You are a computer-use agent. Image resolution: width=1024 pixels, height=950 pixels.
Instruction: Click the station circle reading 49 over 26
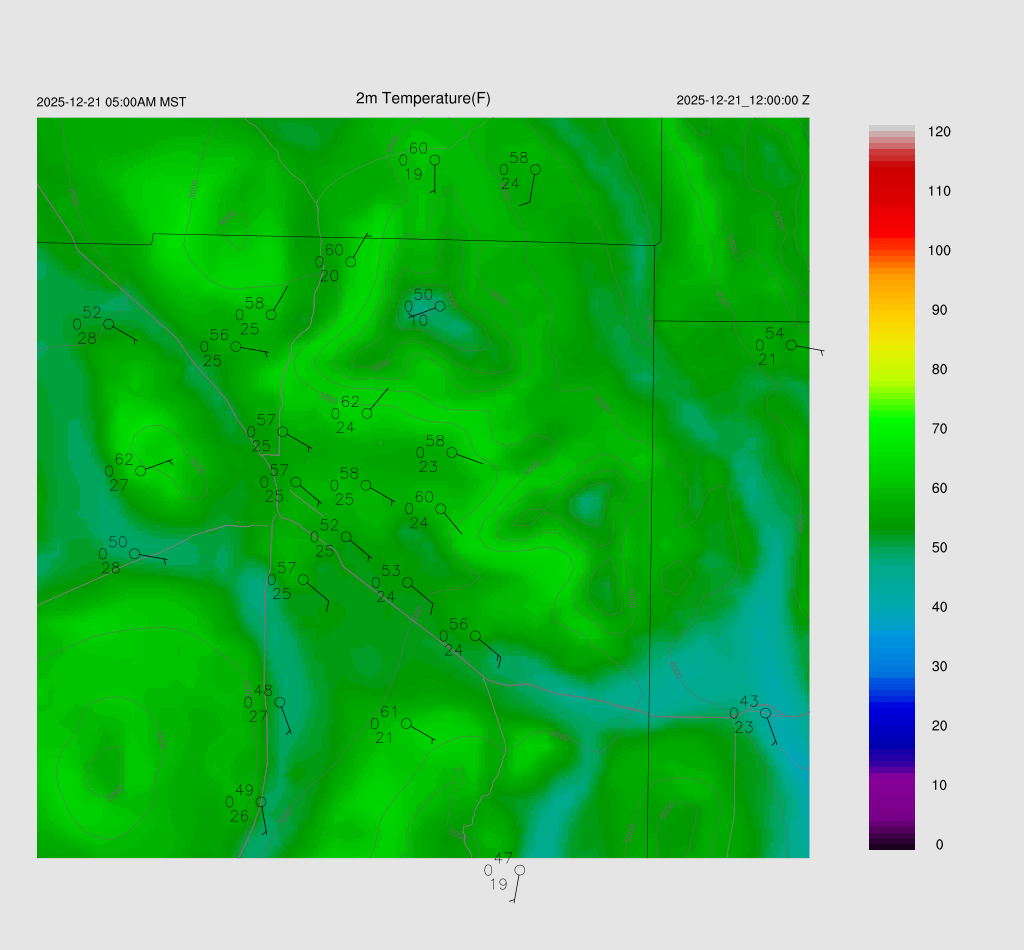tap(261, 801)
